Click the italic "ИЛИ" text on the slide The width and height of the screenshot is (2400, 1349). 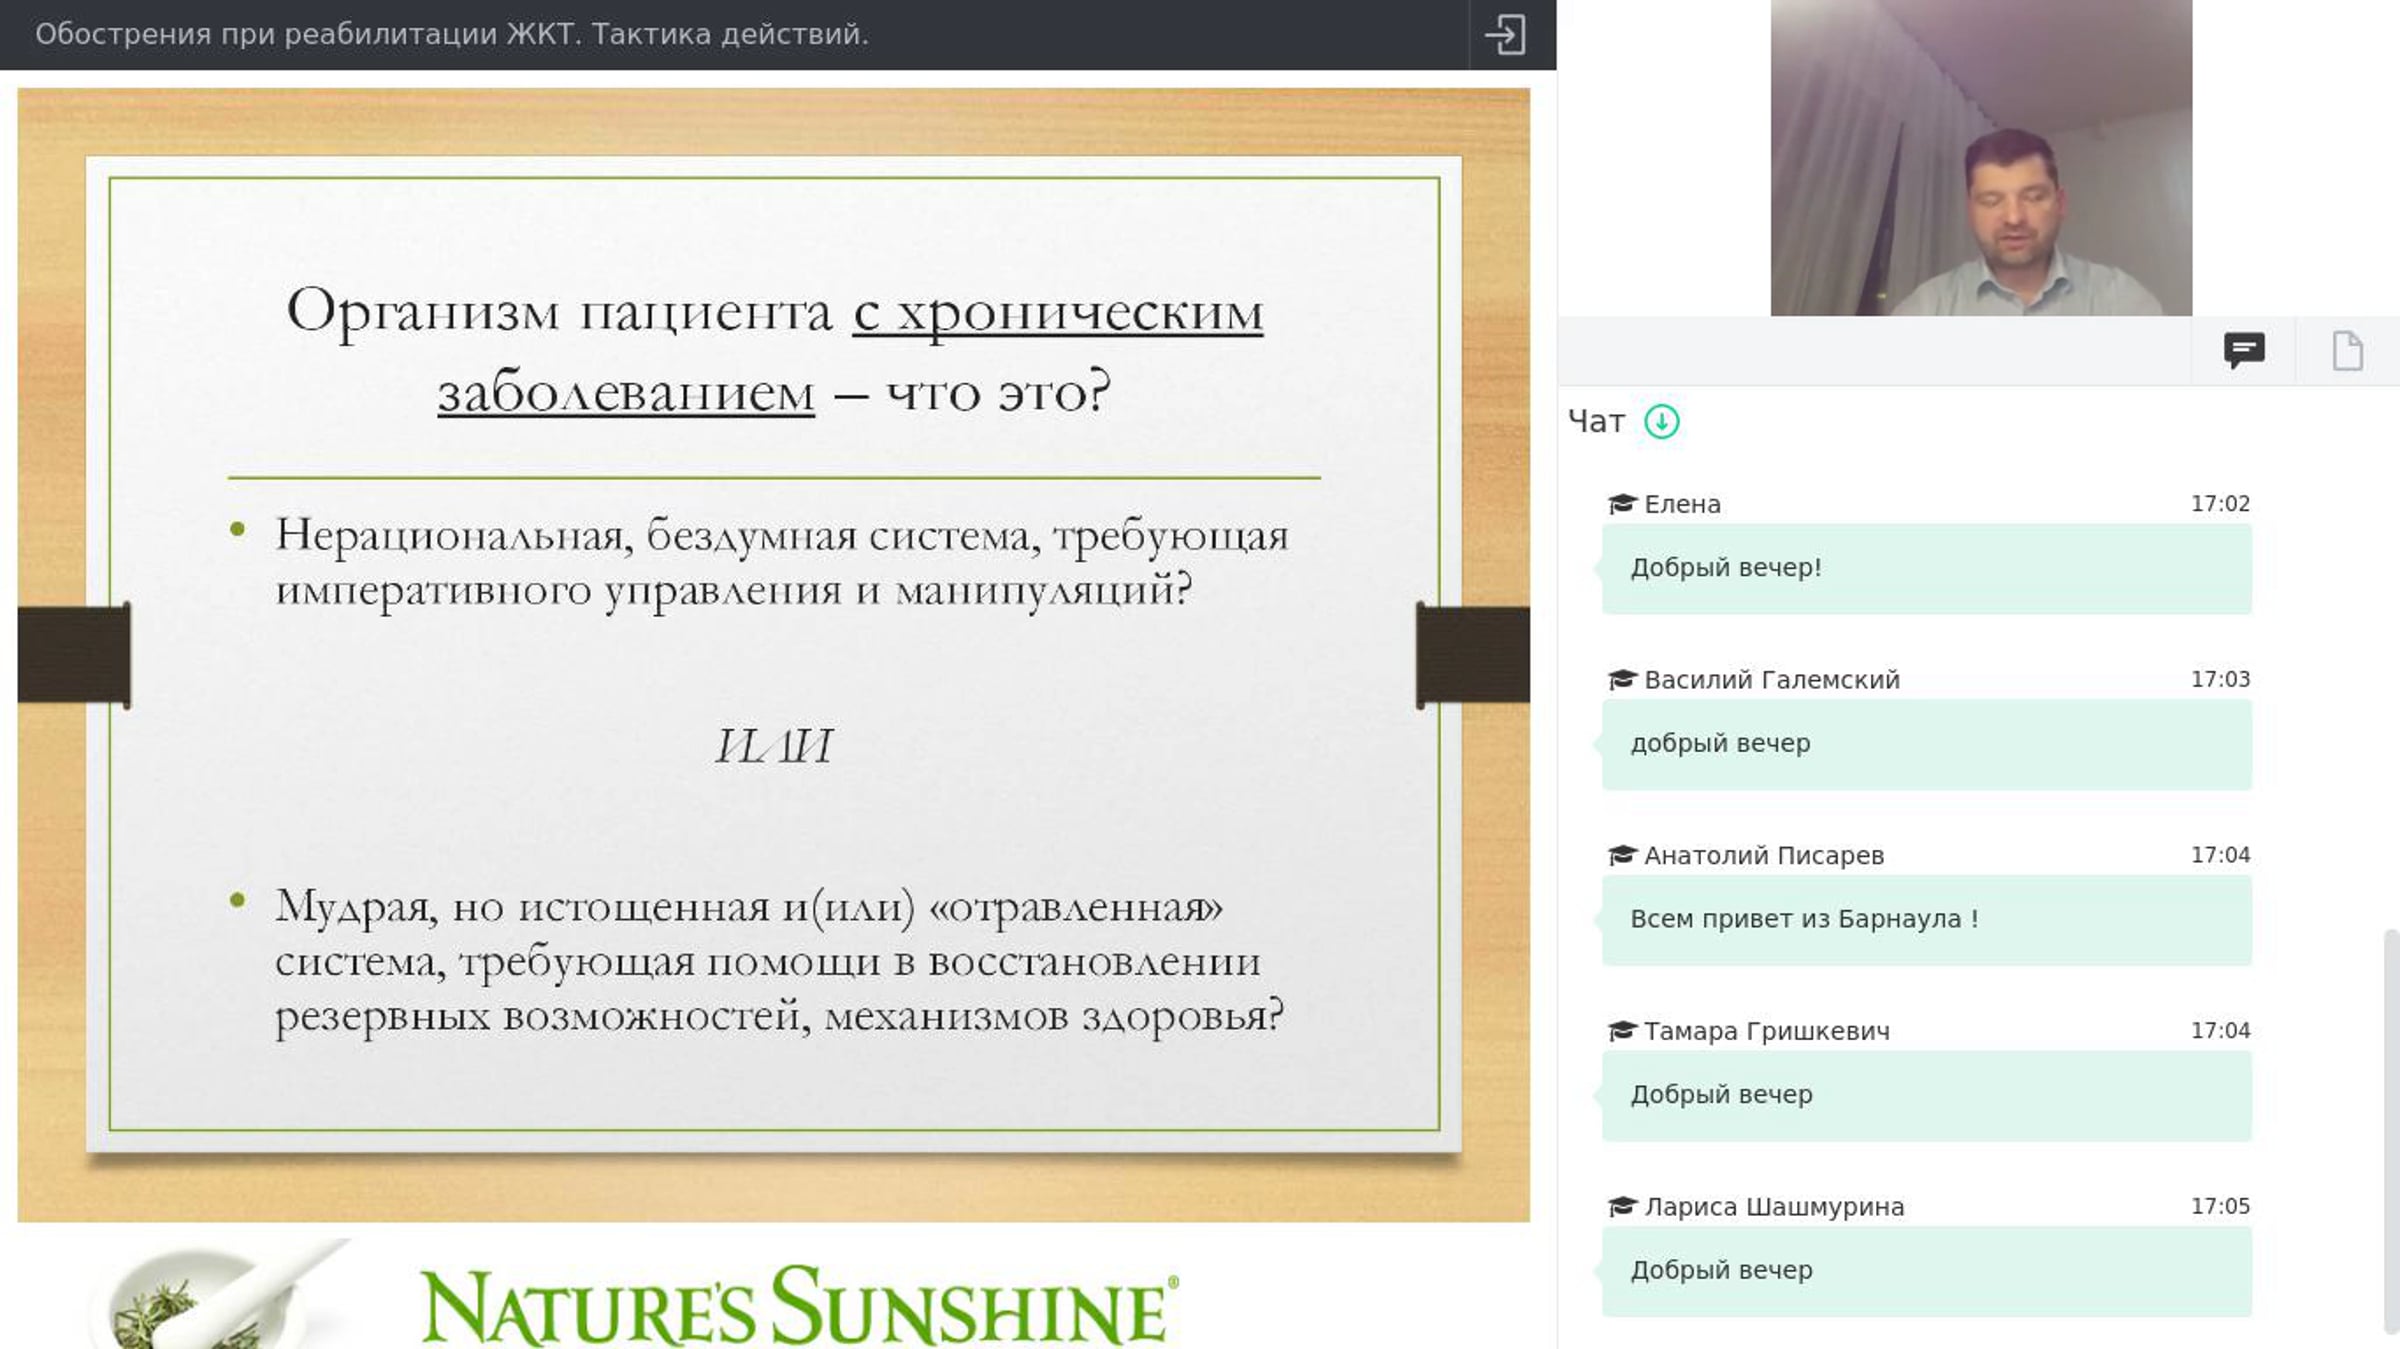pos(774,746)
